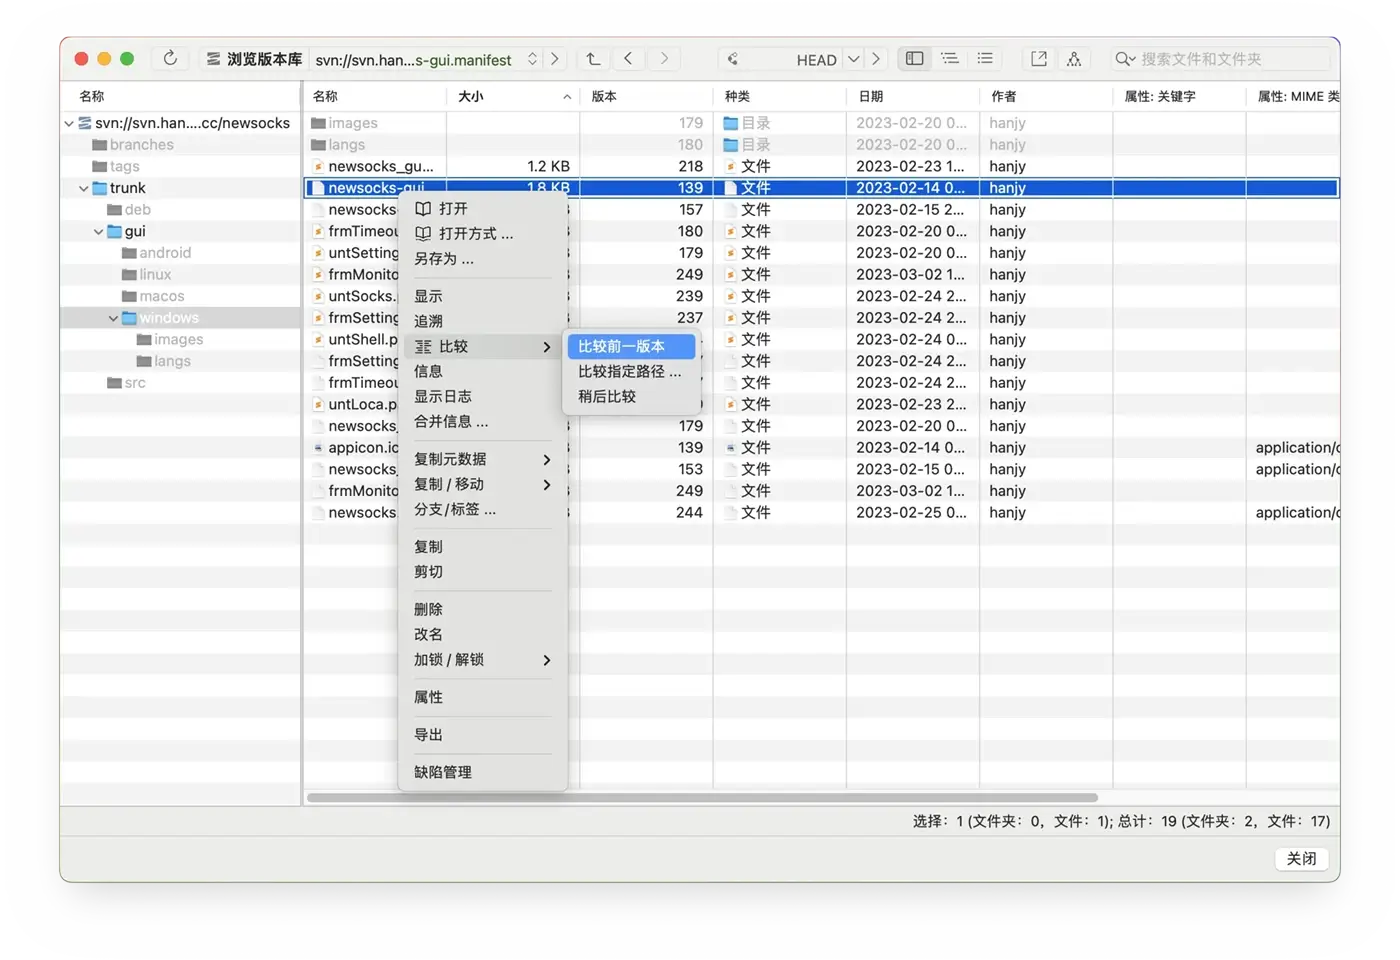Screen dimensions: 1400x960
Task: Choose 属性 in the context menu
Action: click(483, 698)
